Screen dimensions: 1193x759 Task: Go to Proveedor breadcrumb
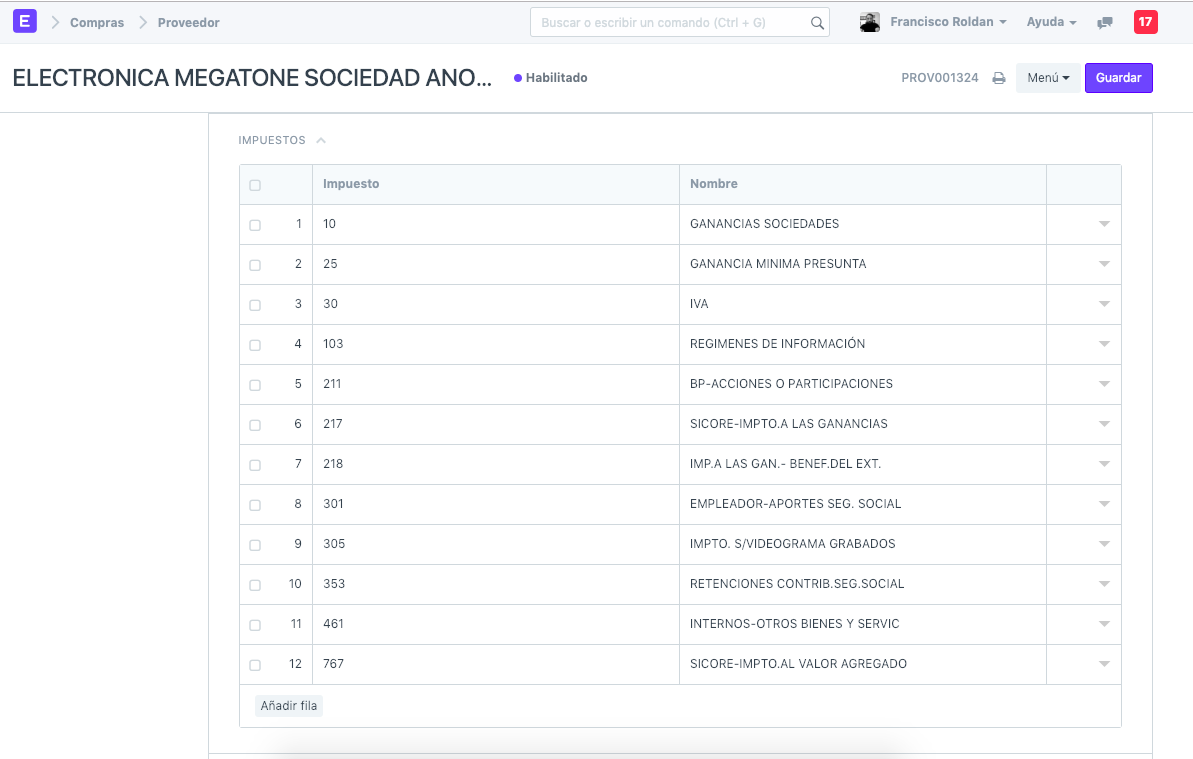[x=189, y=23]
